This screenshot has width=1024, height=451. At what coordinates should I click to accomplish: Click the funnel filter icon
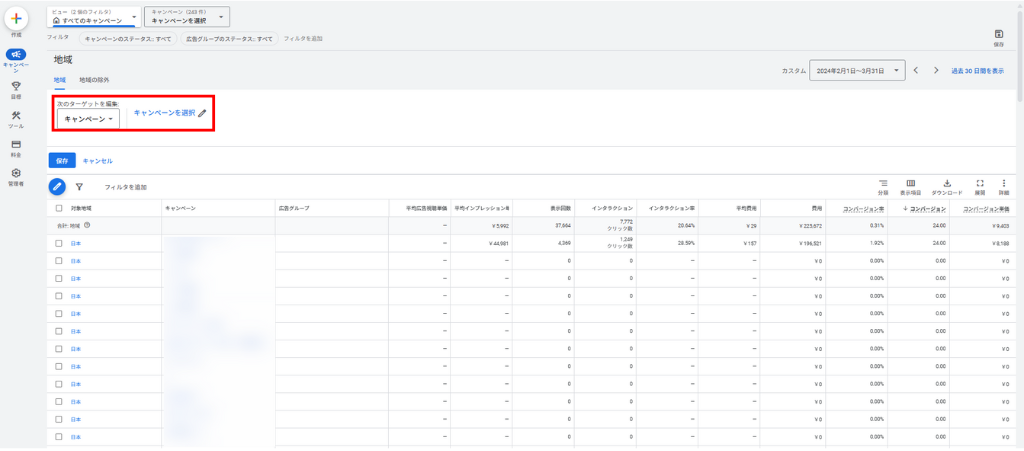[79, 187]
